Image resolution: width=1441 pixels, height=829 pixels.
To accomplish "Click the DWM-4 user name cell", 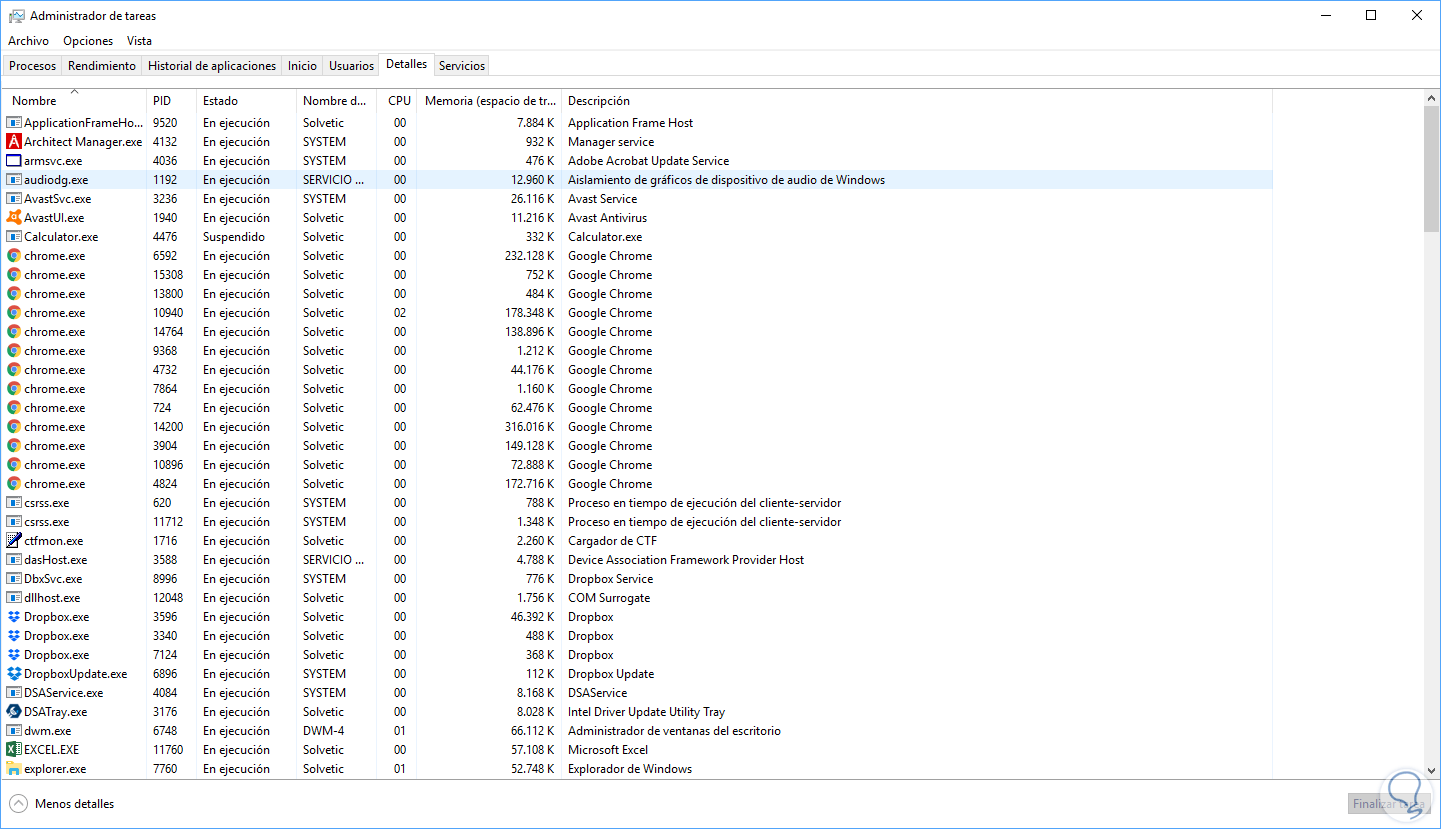I will [323, 731].
